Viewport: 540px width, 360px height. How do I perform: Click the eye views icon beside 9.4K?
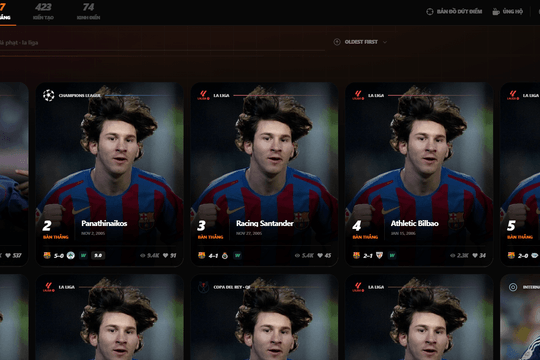pyautogui.click(x=143, y=256)
